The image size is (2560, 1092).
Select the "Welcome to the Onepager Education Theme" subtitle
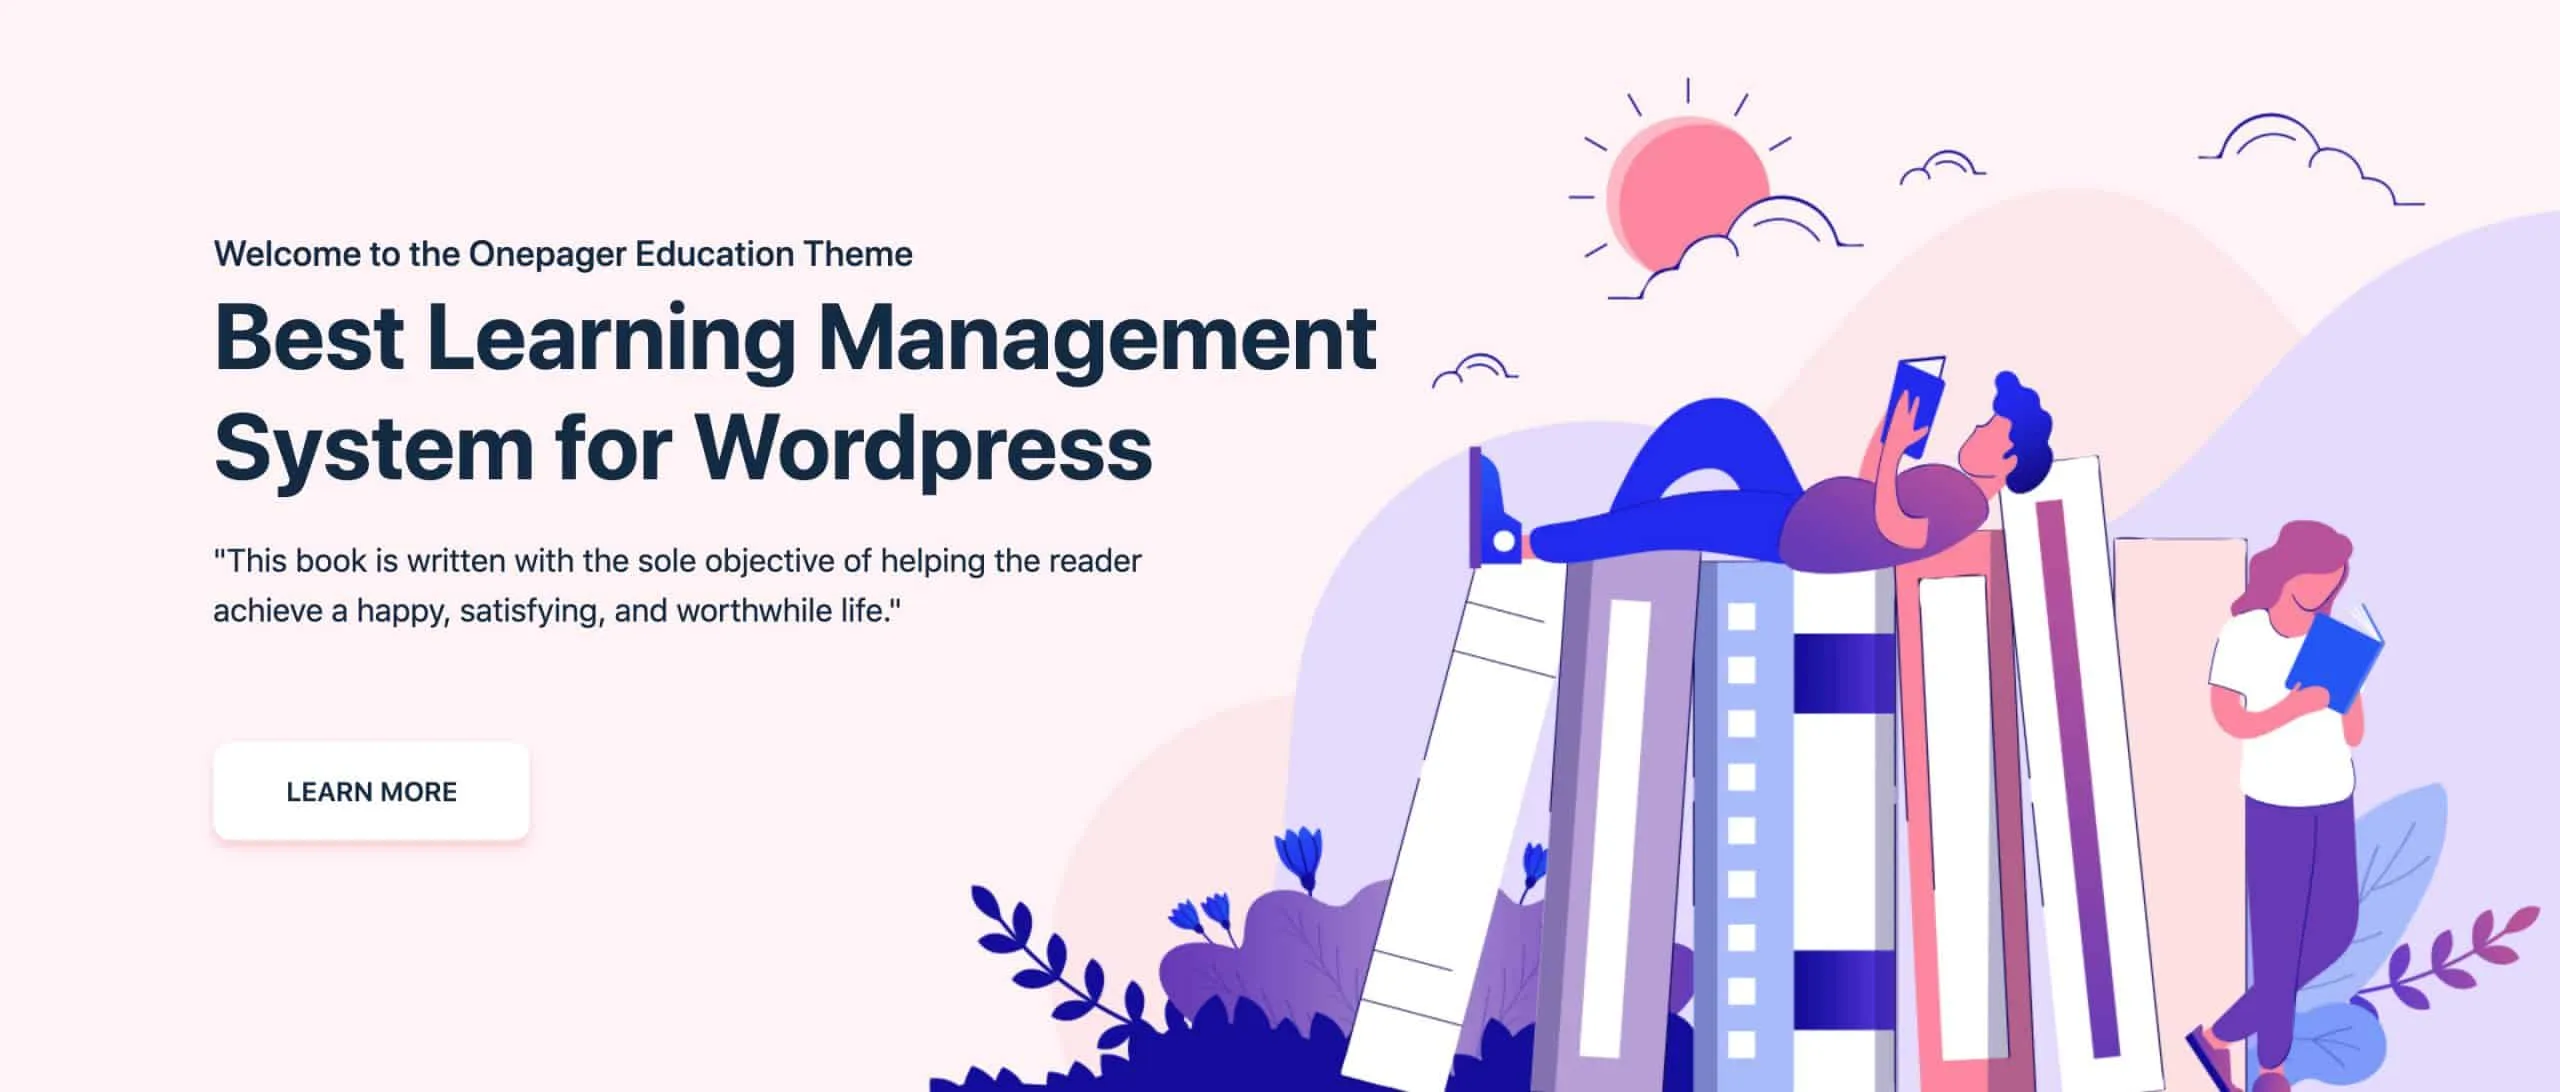tap(563, 254)
